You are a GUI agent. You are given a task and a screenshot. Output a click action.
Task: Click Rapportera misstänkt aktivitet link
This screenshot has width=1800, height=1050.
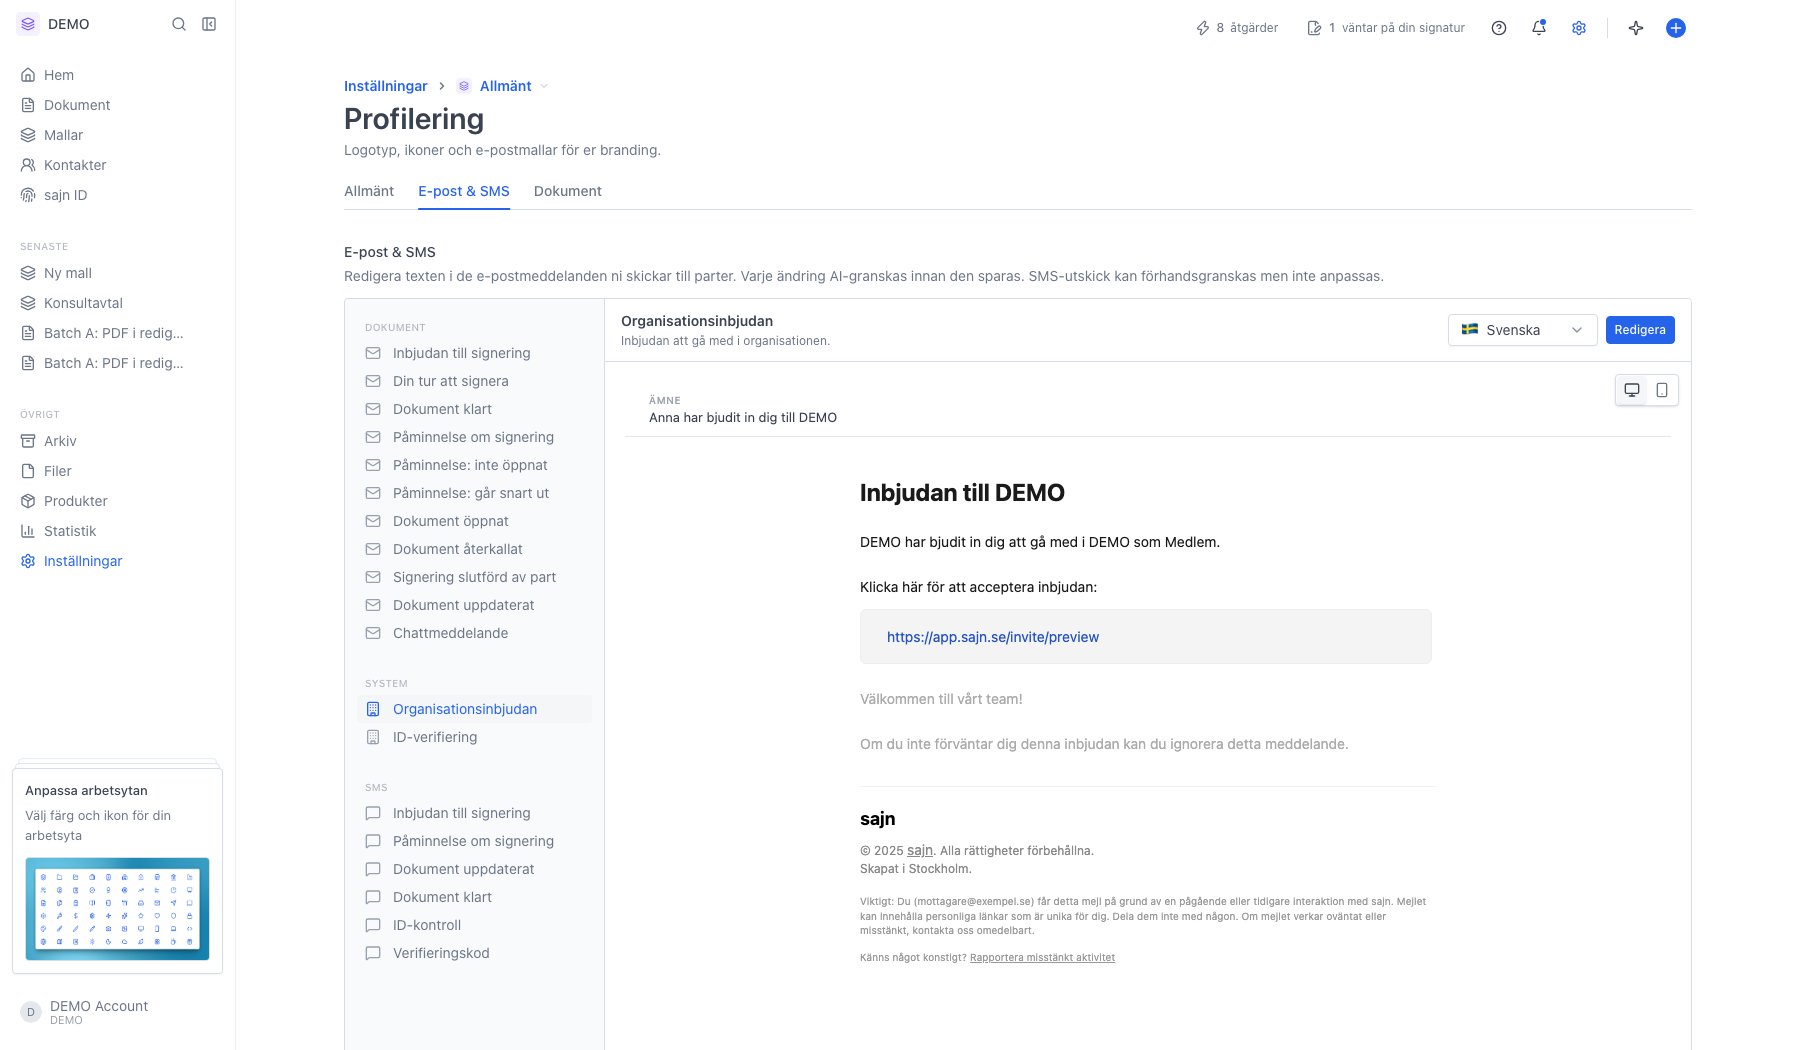point(1042,958)
